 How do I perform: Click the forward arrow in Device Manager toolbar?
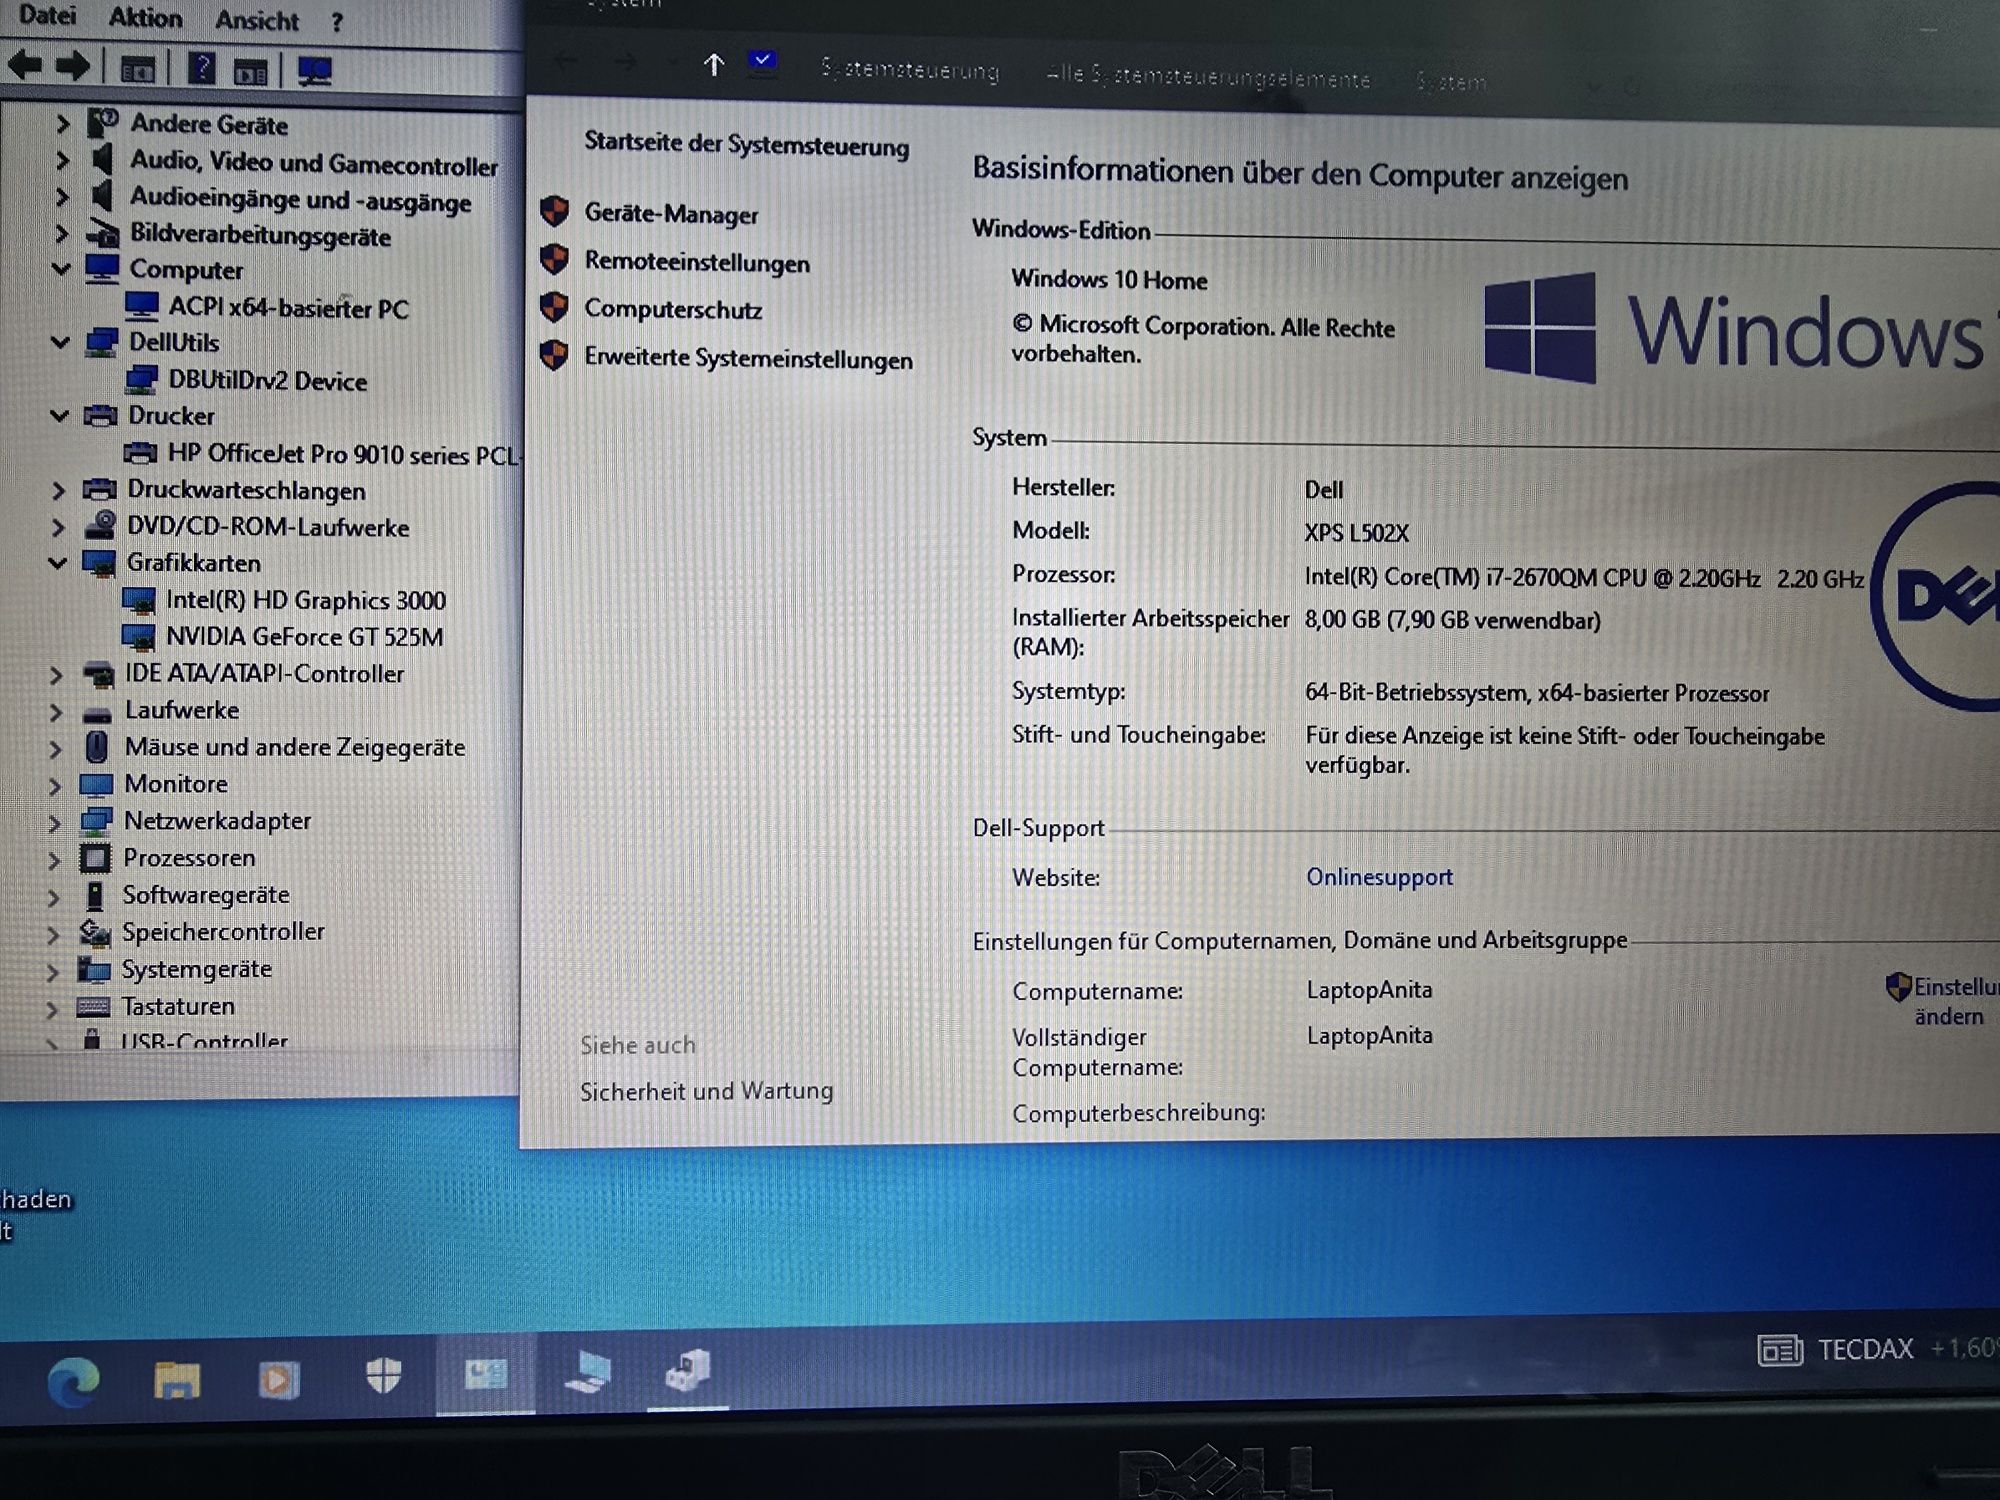coord(73,67)
